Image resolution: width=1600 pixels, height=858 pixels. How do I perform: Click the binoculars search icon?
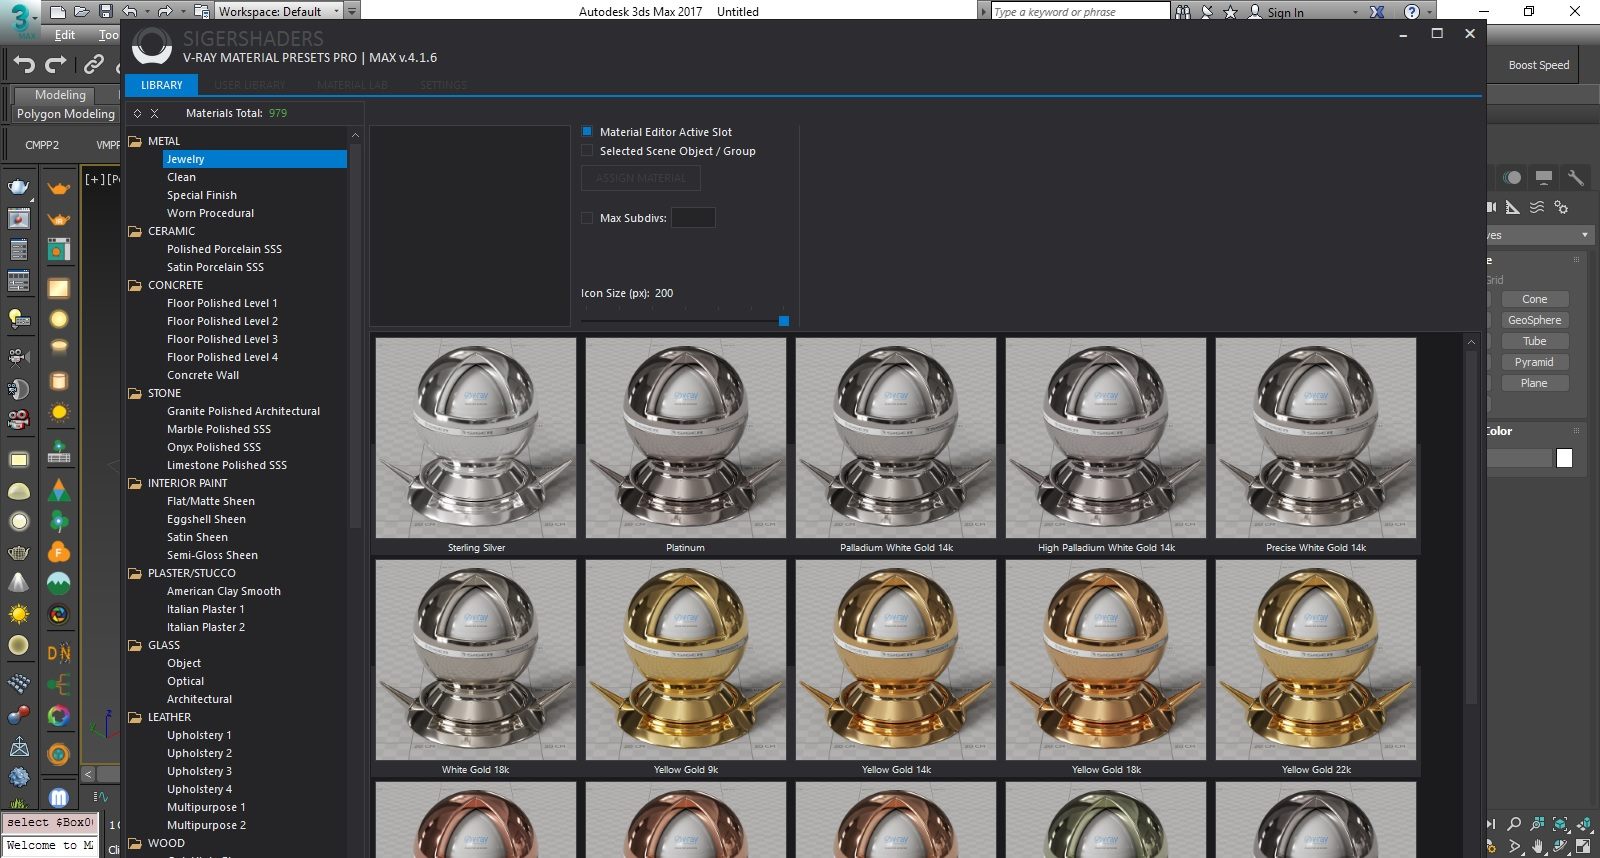click(x=1183, y=12)
